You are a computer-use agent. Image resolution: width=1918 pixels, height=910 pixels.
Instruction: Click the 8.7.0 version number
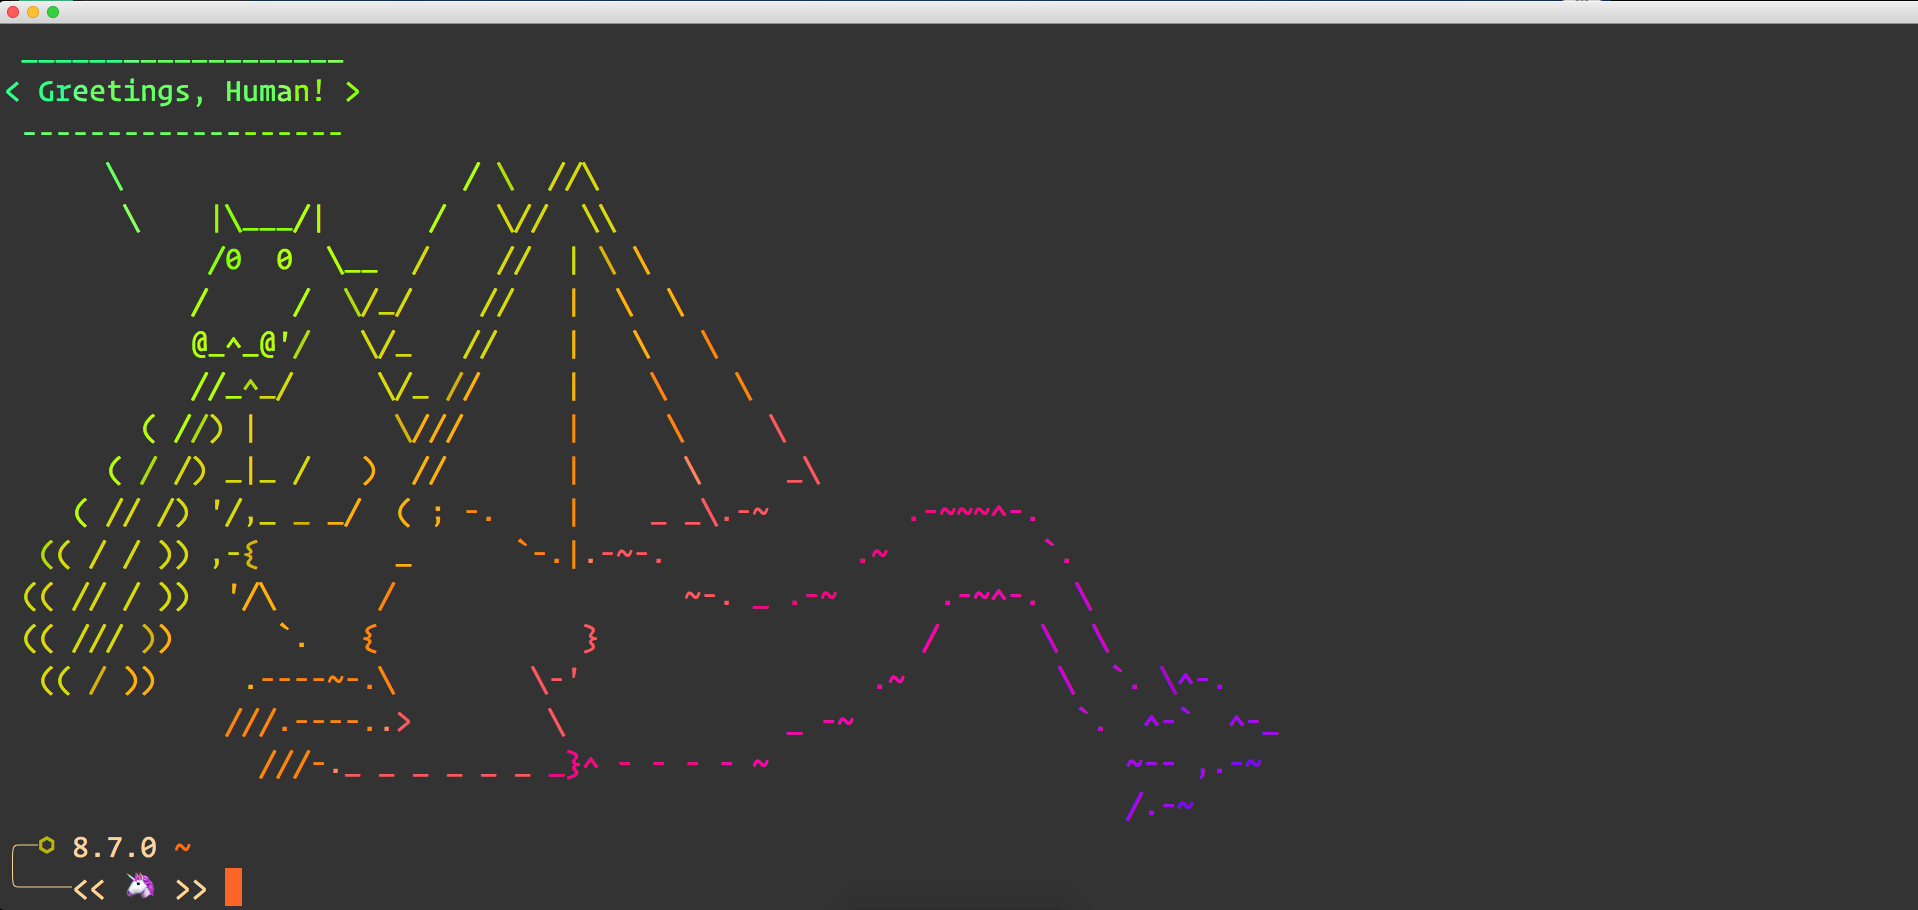pyautogui.click(x=114, y=848)
